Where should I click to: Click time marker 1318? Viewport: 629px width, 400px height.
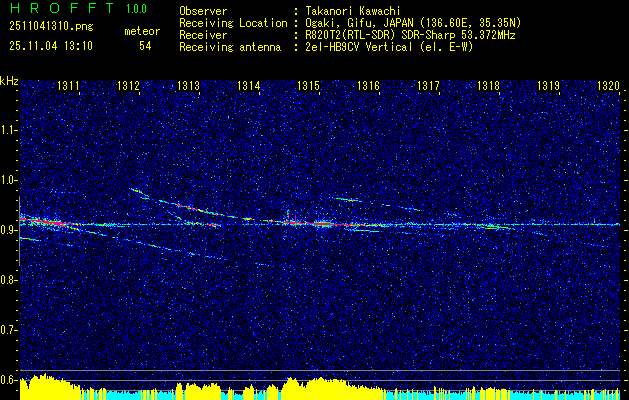click(x=489, y=85)
